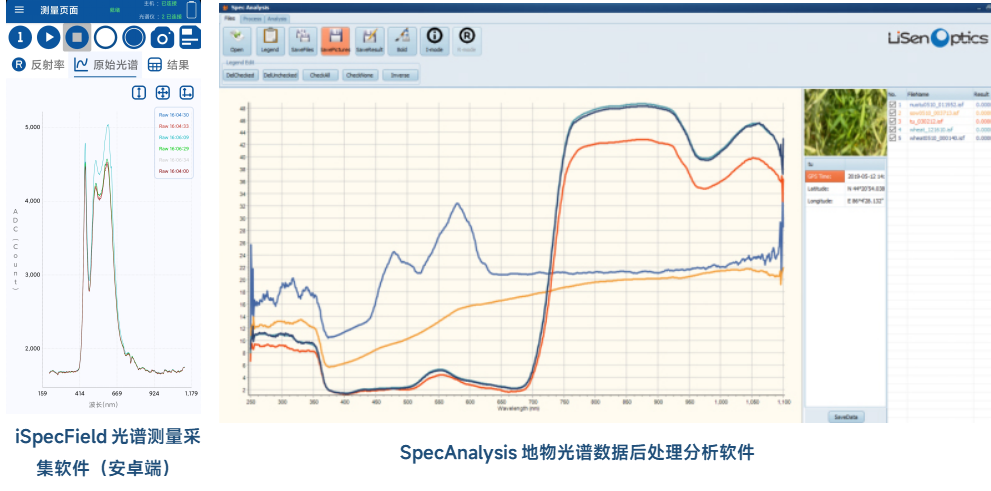
Task: Click the Bold brush toolbar icon
Action: 402,41
